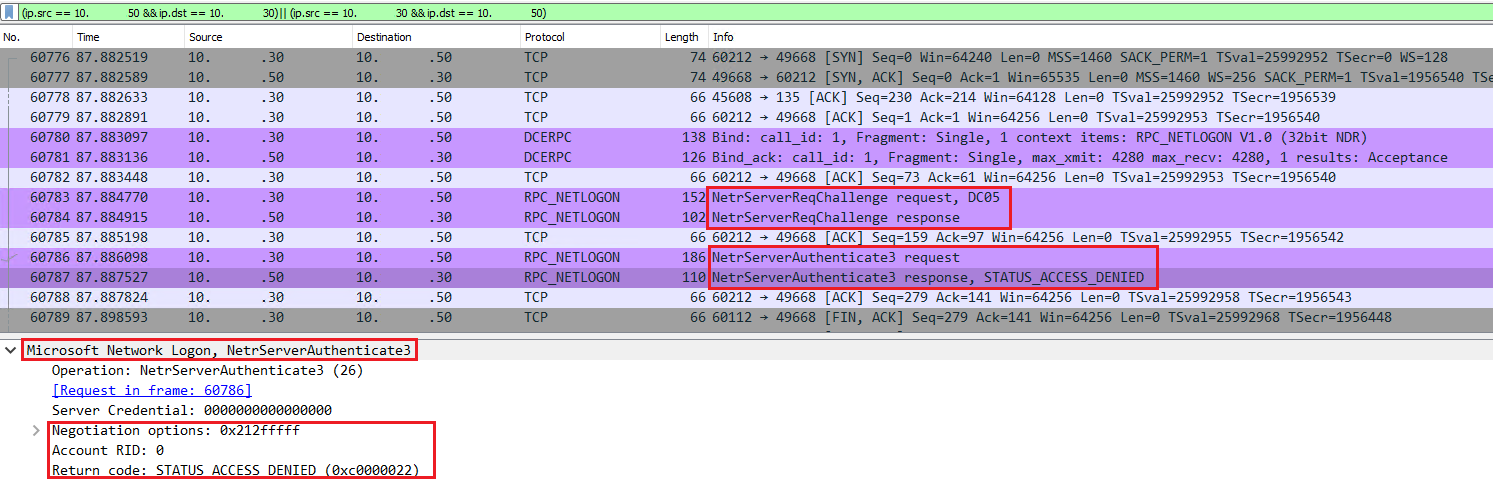
Task: Select the Account RID: 0 field
Action: [108, 450]
